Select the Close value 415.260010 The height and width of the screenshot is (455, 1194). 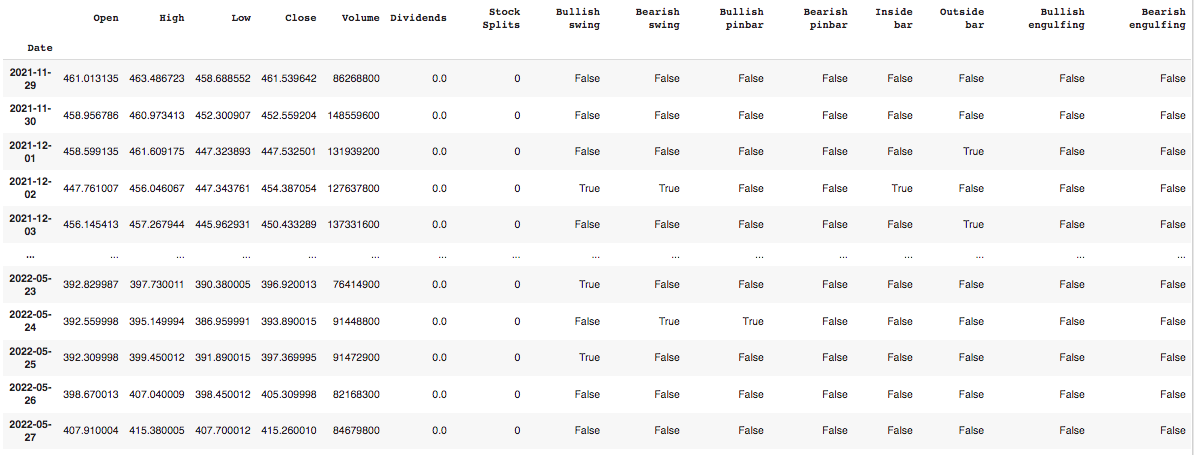click(x=289, y=431)
